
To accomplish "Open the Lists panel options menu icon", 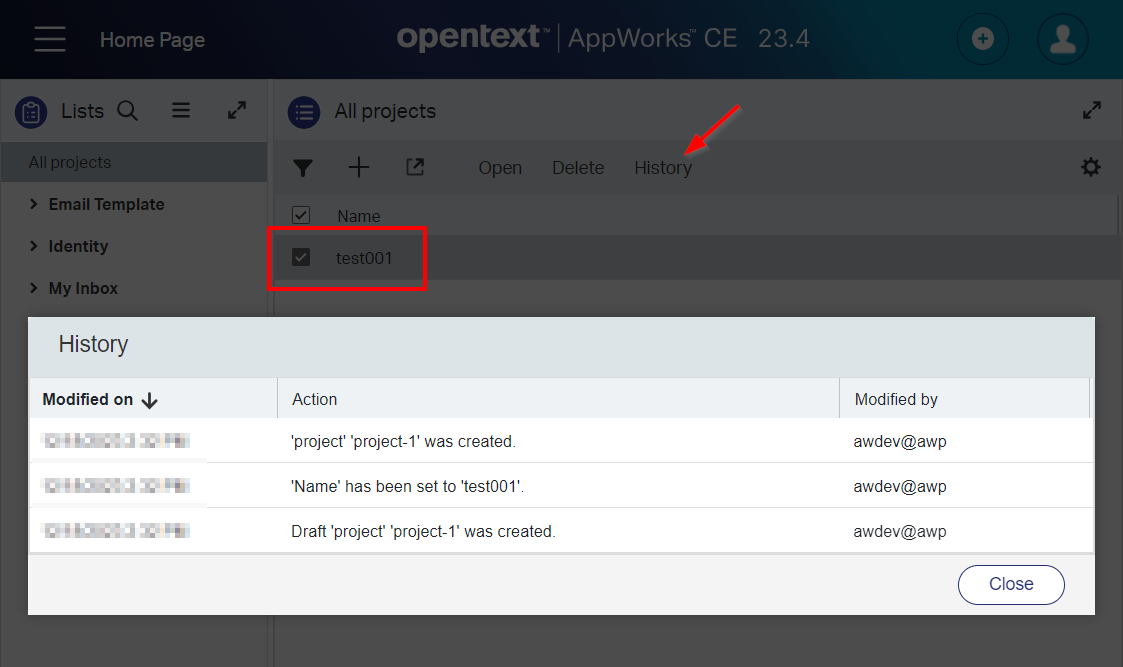I will (x=181, y=111).
